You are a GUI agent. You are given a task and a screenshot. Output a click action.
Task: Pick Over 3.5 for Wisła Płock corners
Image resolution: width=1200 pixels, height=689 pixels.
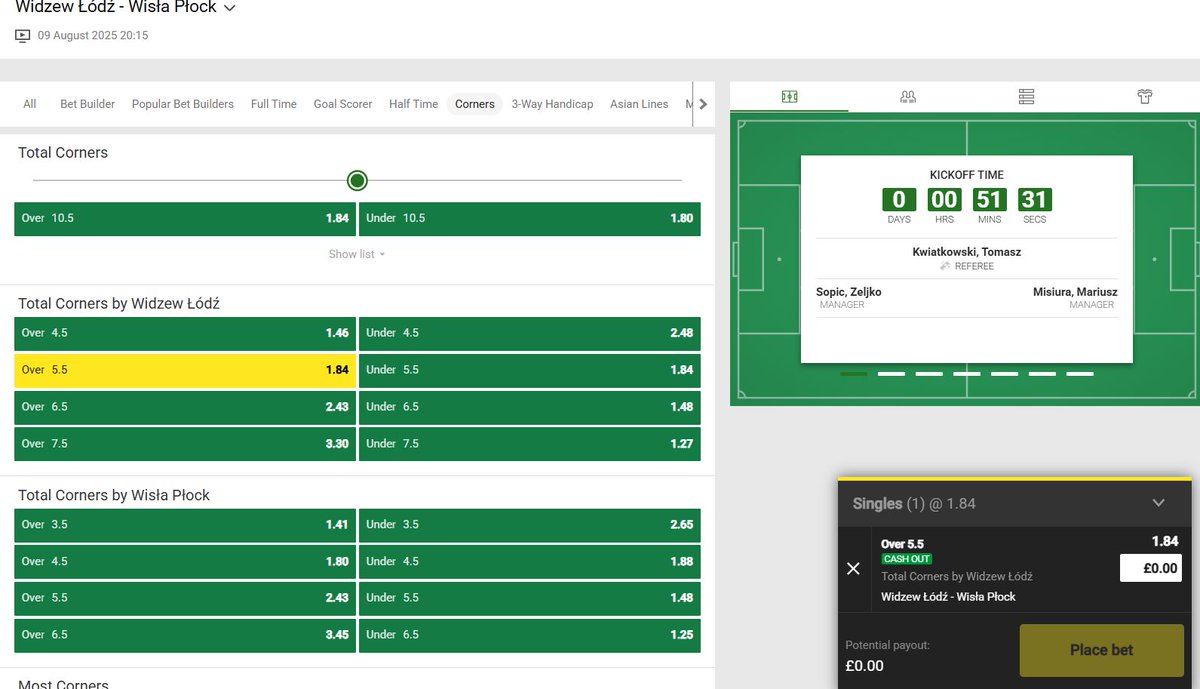pyautogui.click(x=184, y=524)
